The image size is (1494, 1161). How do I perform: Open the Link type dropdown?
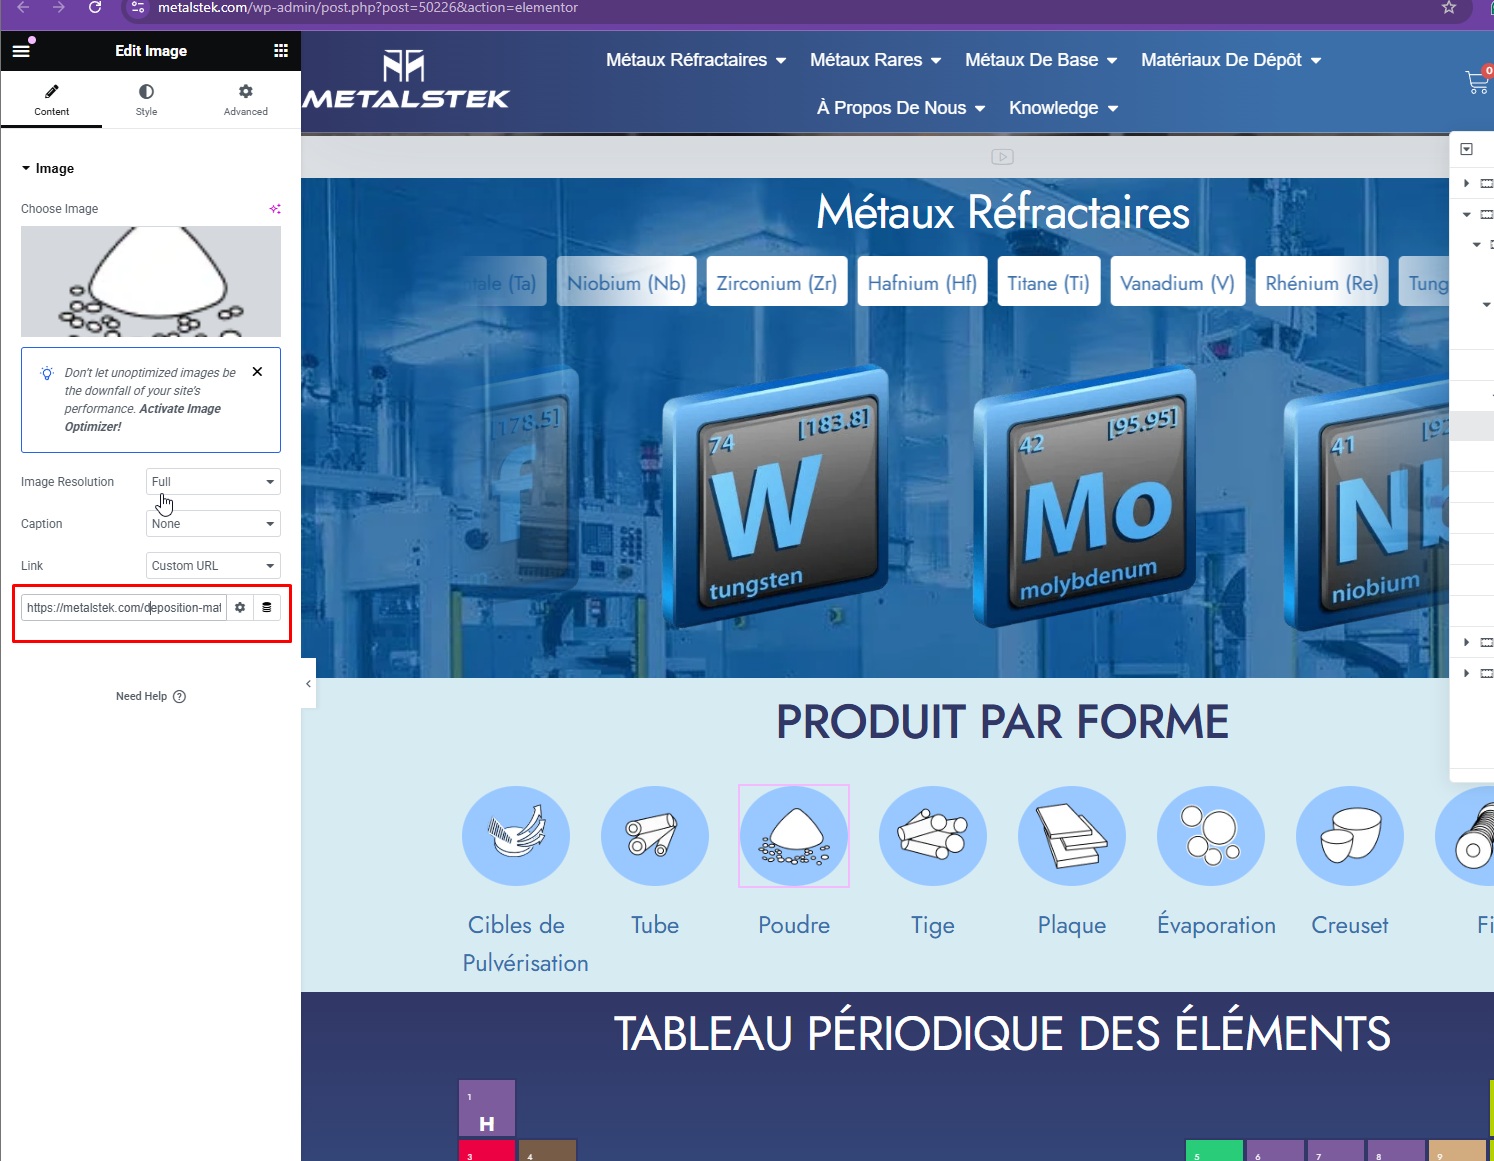pos(213,565)
